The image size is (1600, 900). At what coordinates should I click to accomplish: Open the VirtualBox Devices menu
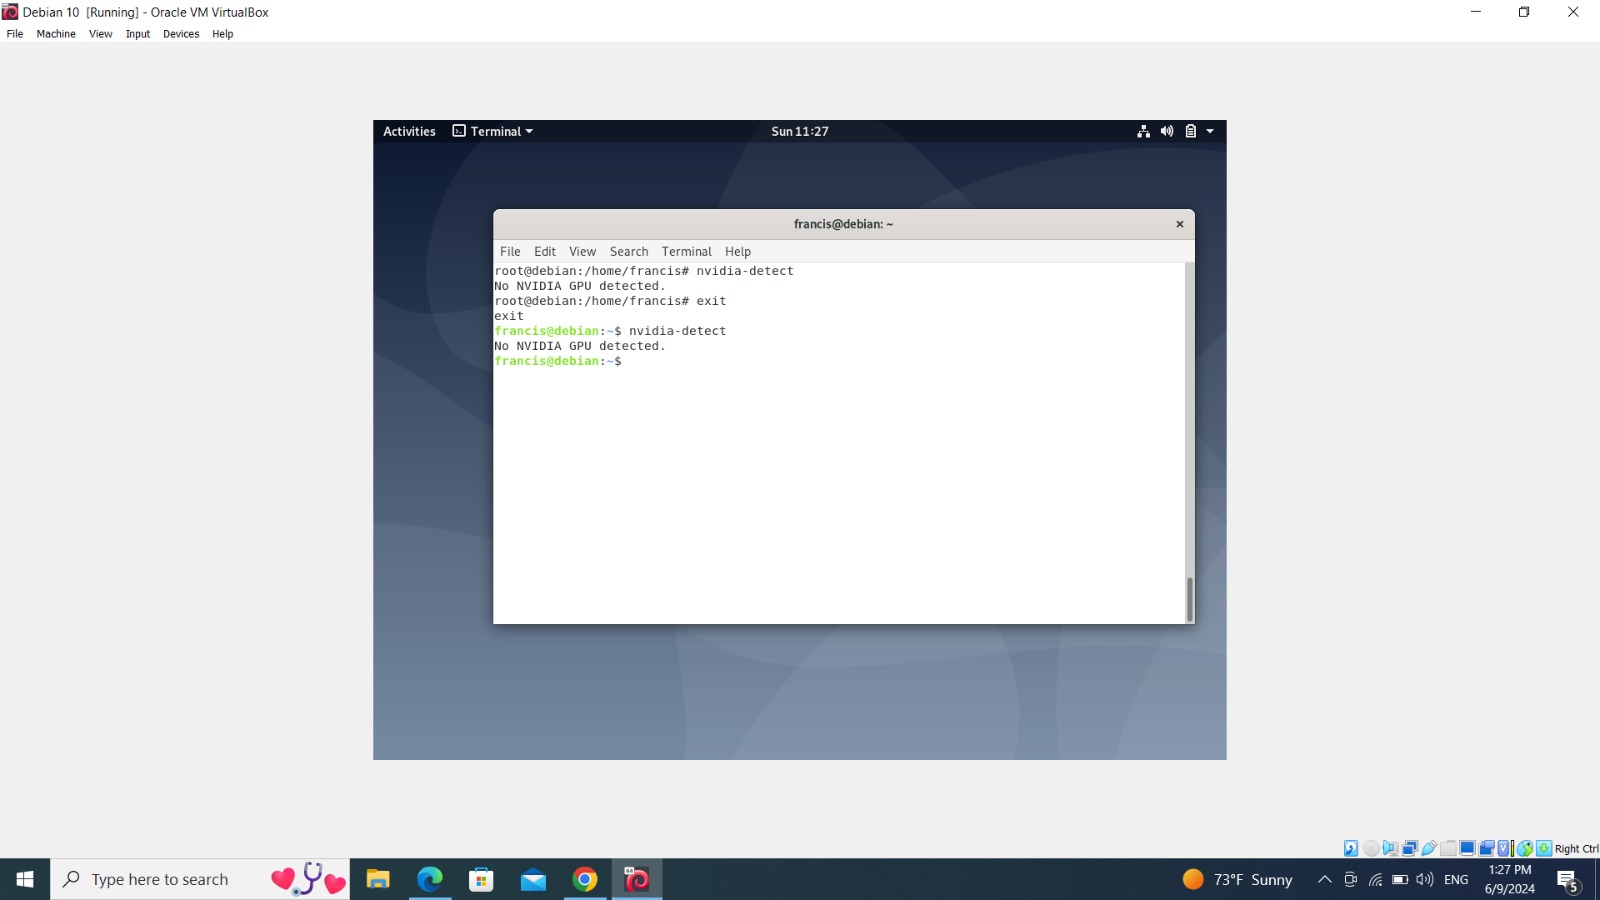(181, 34)
